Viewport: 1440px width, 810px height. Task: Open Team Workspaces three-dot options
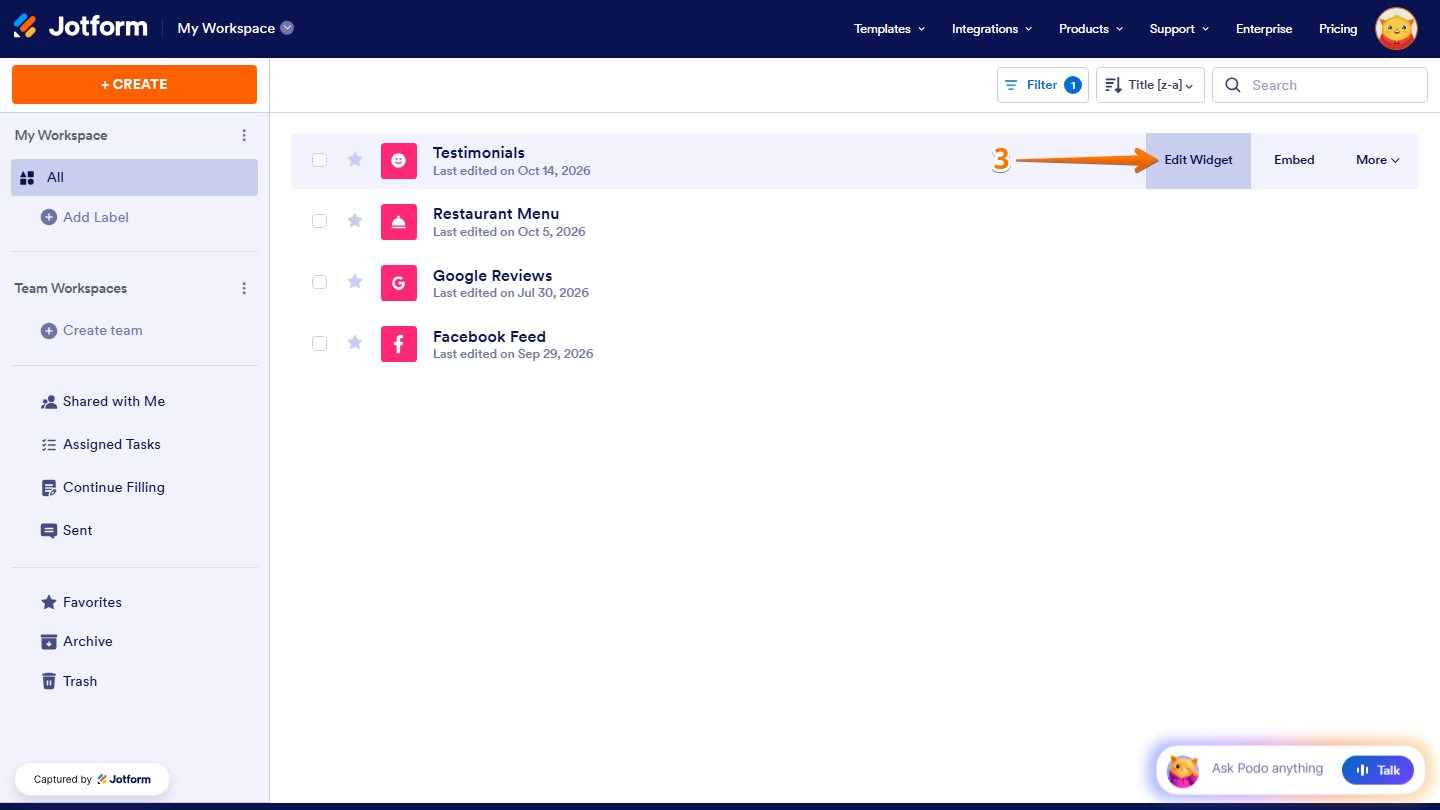tap(244, 288)
